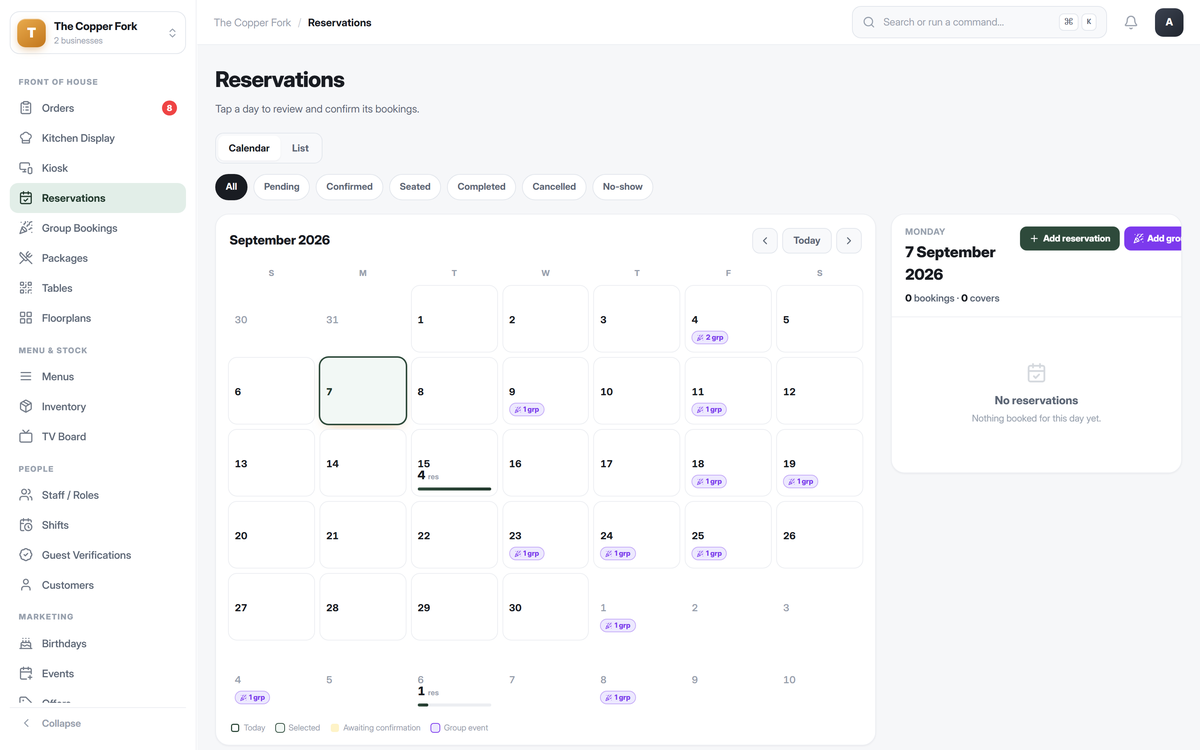Image resolution: width=1200 pixels, height=750 pixels.
Task: Click 1 grp badge on October 1
Action: tap(618, 625)
